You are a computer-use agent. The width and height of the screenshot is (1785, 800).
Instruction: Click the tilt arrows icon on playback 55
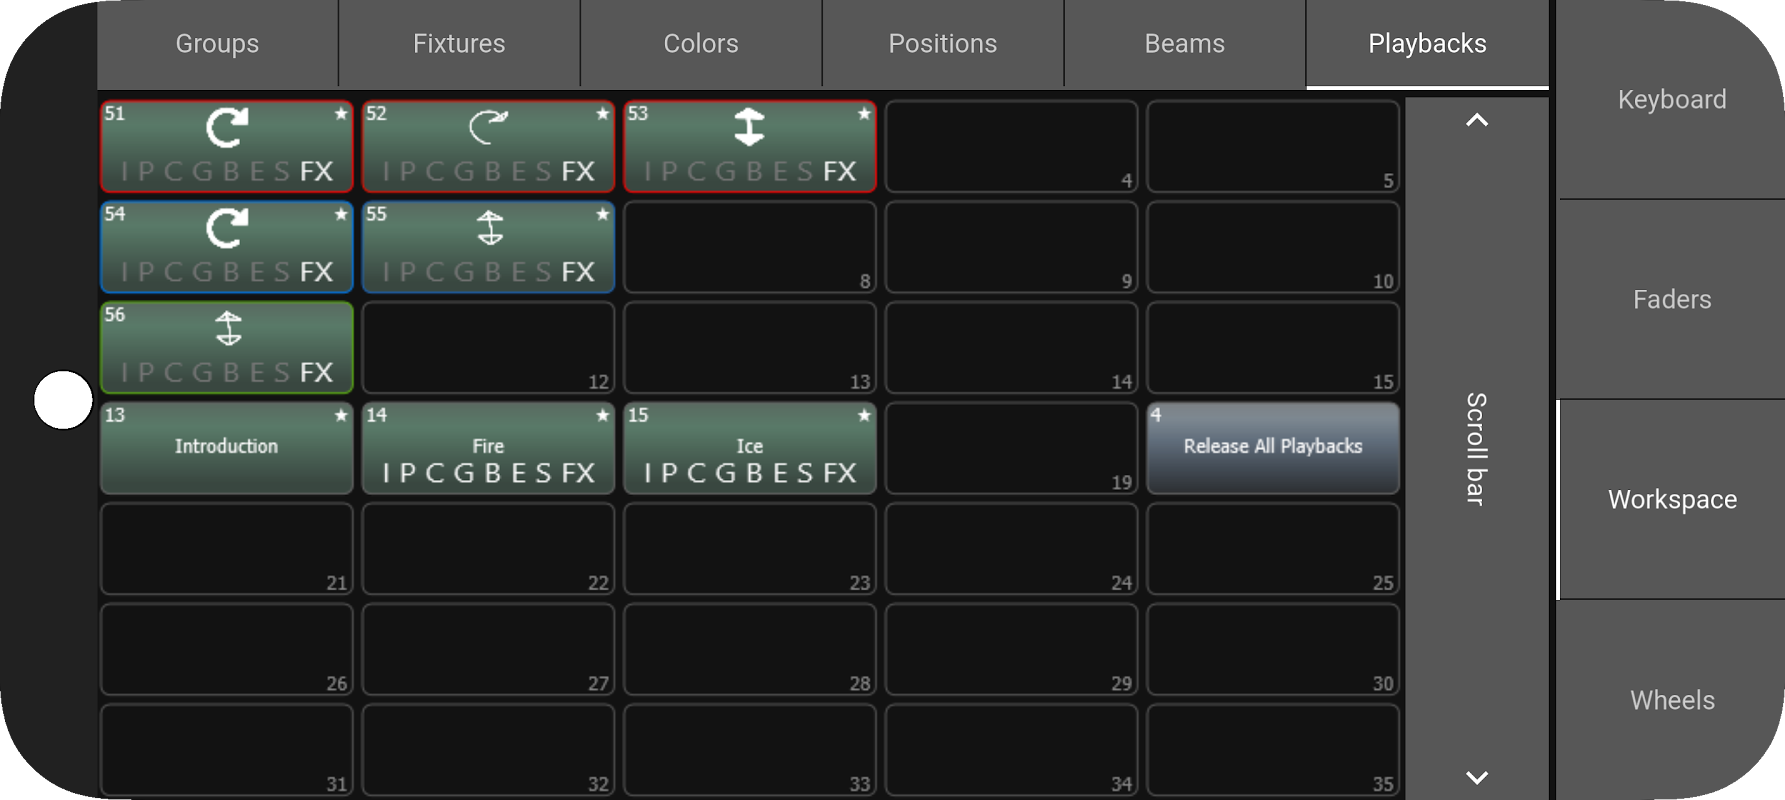pos(489,229)
